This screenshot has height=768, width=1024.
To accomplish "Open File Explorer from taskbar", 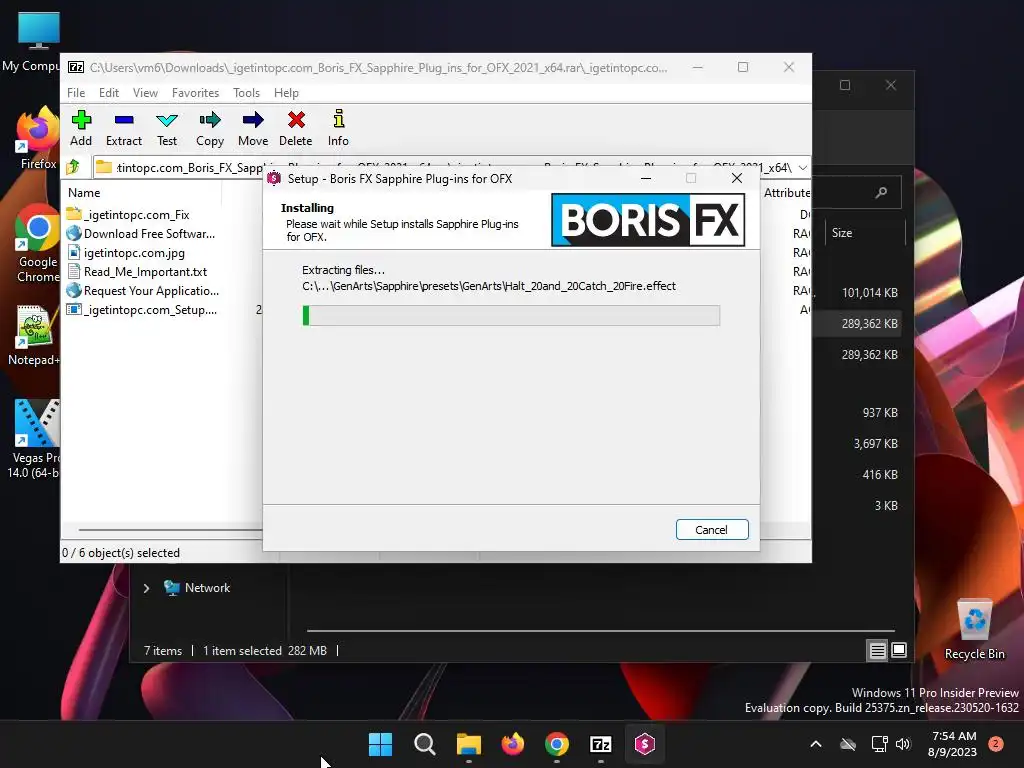I will (x=468, y=744).
